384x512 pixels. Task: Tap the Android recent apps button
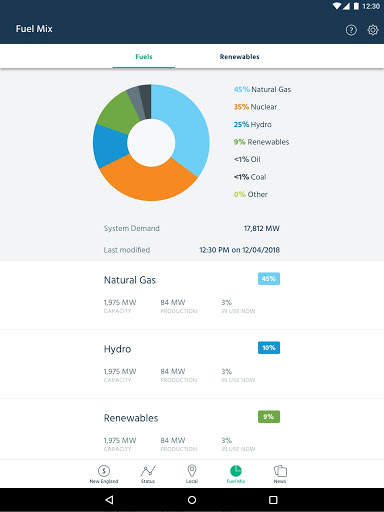point(273,500)
